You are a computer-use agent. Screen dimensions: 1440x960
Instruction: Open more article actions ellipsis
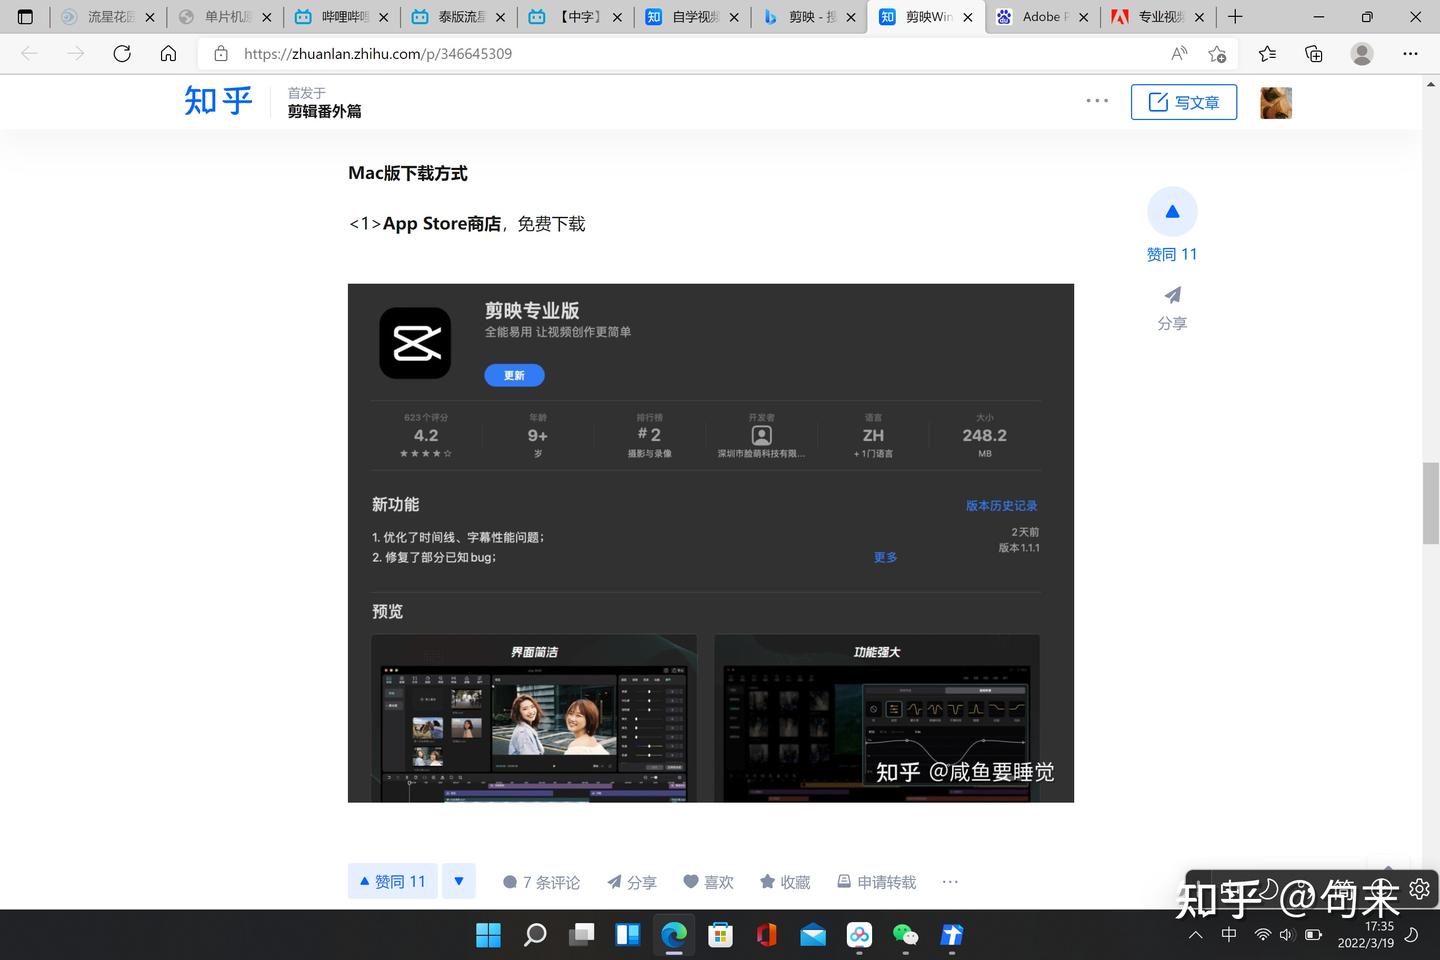(x=950, y=881)
